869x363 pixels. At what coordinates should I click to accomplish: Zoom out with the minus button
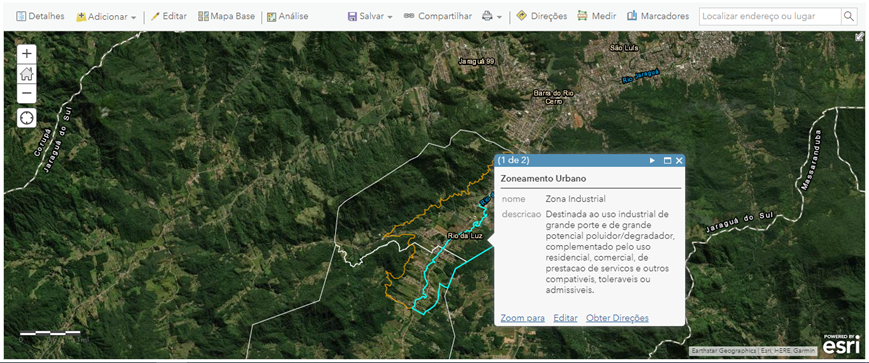point(27,93)
